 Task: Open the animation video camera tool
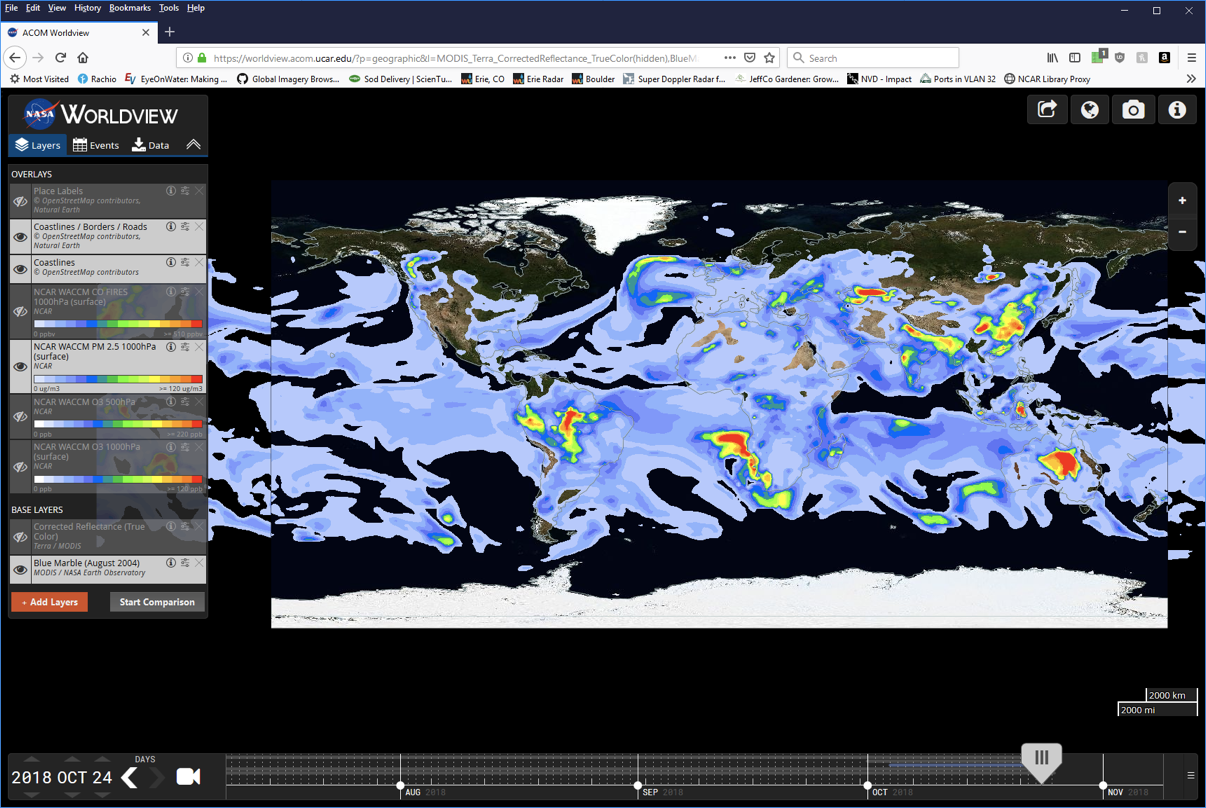[188, 777]
